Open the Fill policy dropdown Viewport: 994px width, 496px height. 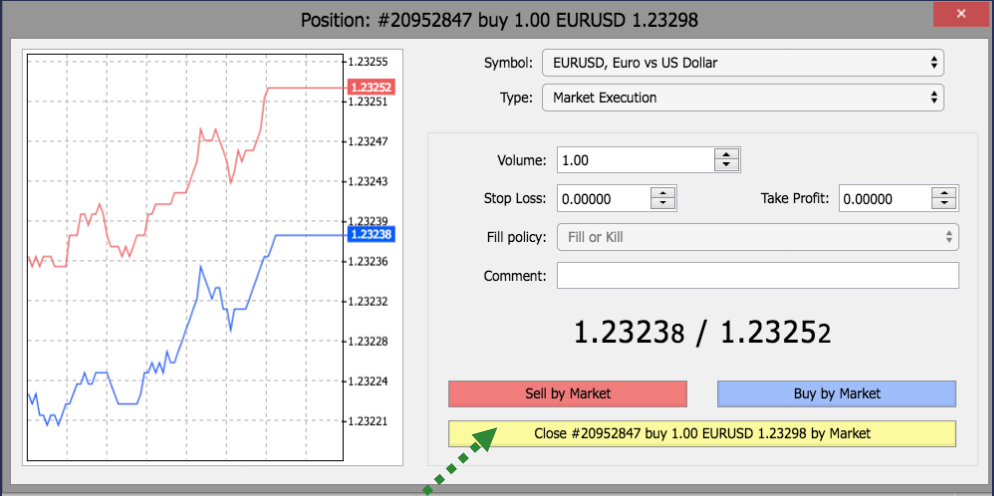click(x=757, y=237)
